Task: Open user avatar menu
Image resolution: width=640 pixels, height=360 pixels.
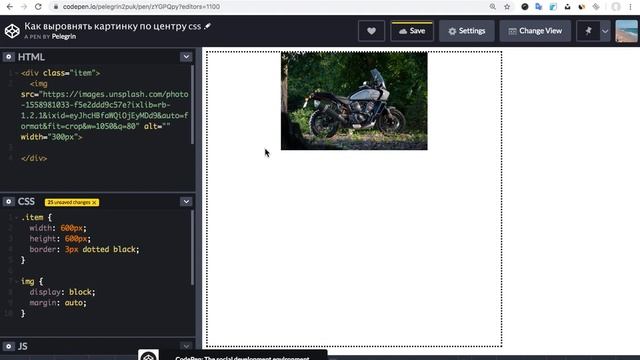Action: 627,31
